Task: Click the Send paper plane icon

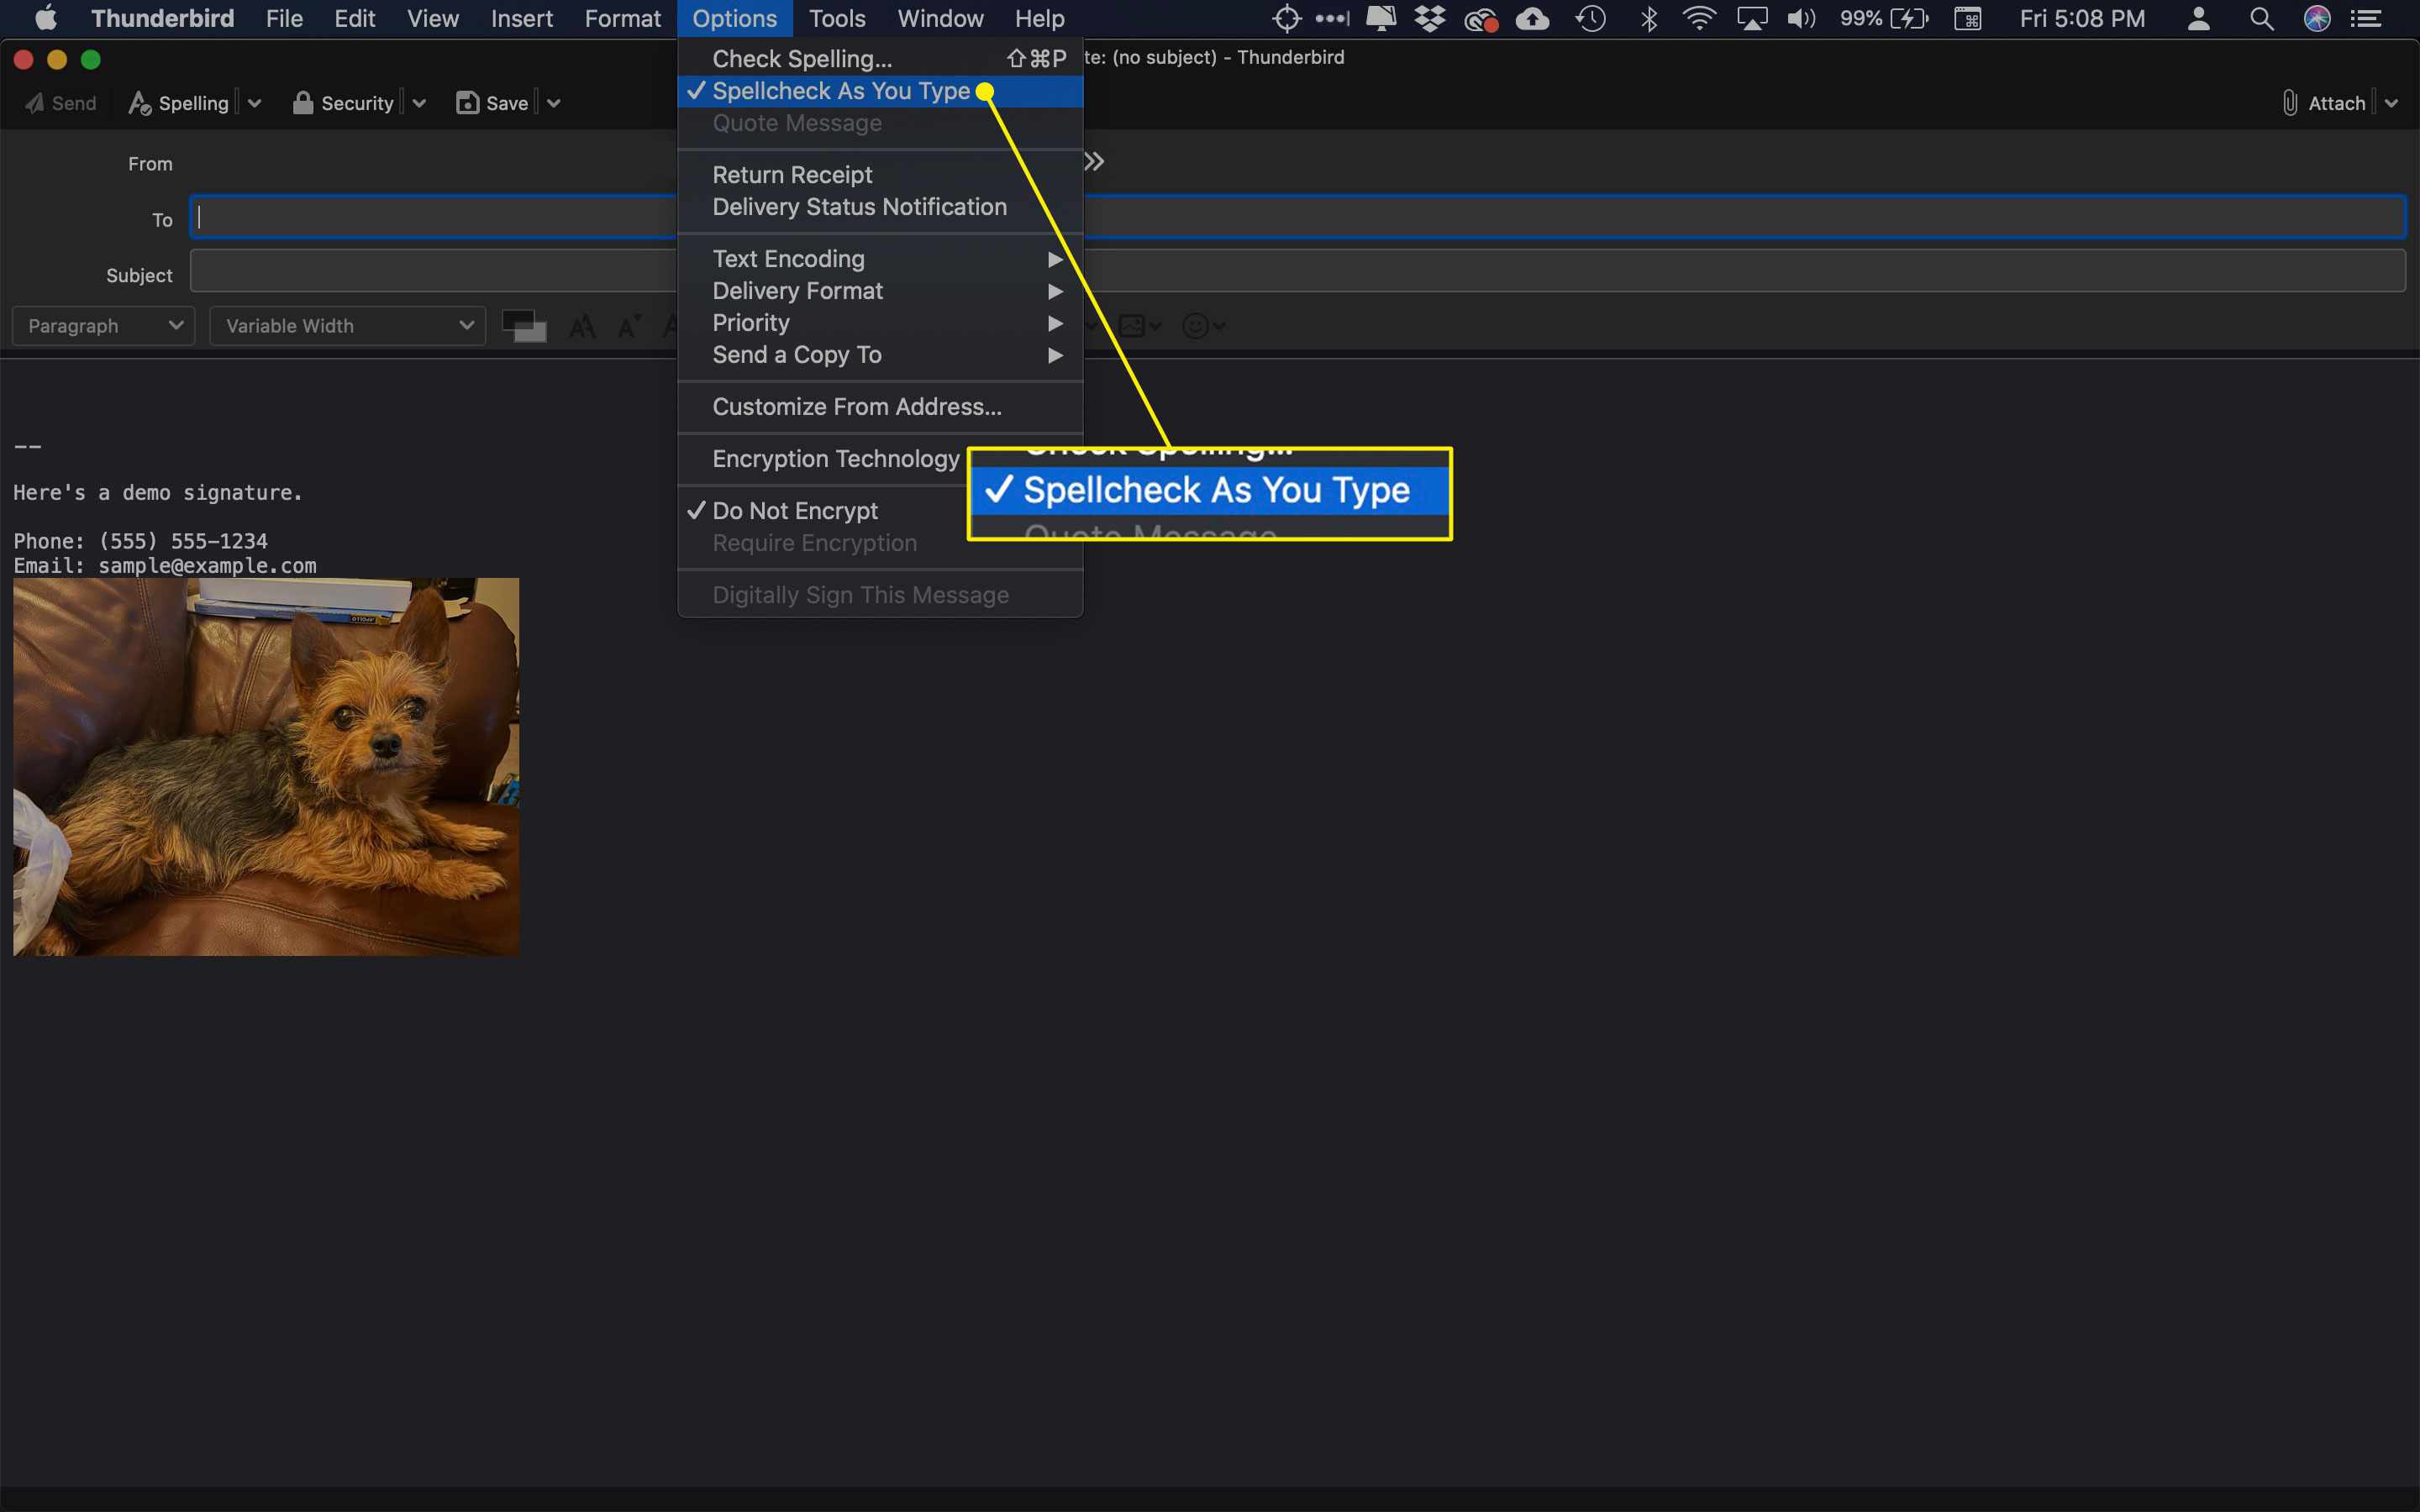Action: 34,103
